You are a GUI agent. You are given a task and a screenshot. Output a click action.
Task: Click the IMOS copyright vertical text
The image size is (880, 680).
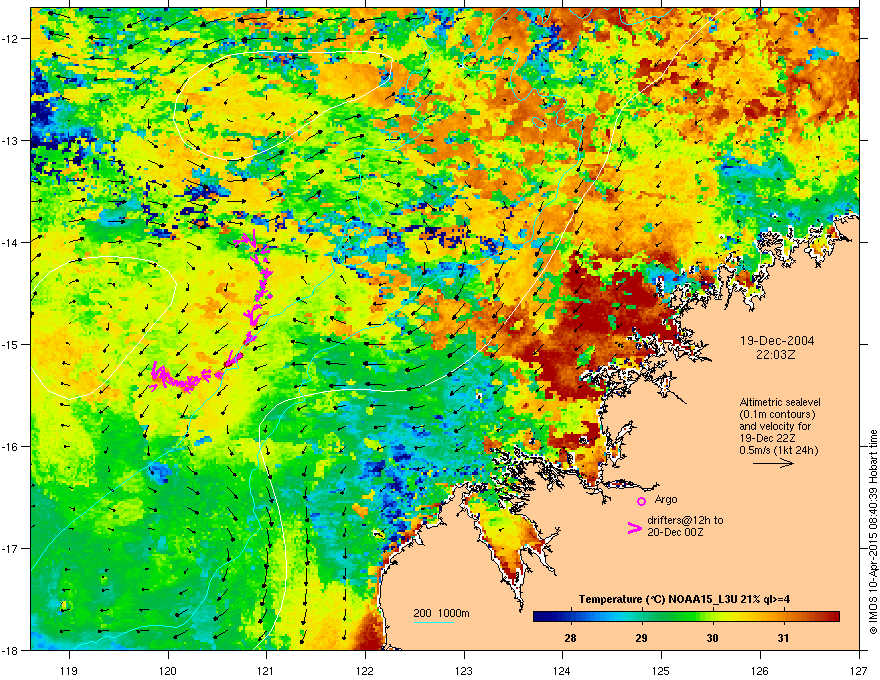873,532
